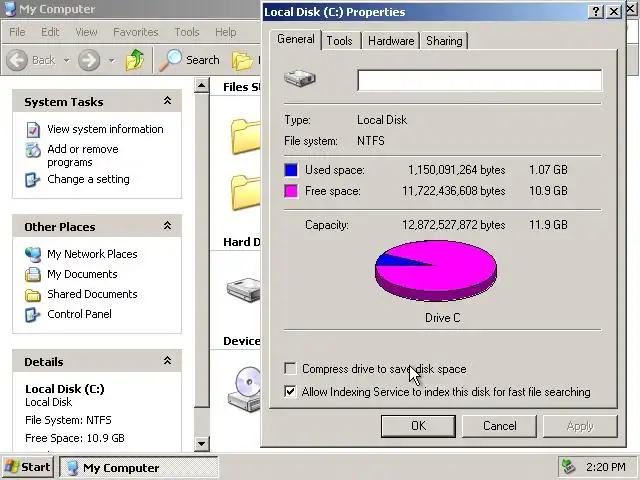Open the Tools menu in My Computer
Screen dimensions: 640x480
click(x=187, y=32)
